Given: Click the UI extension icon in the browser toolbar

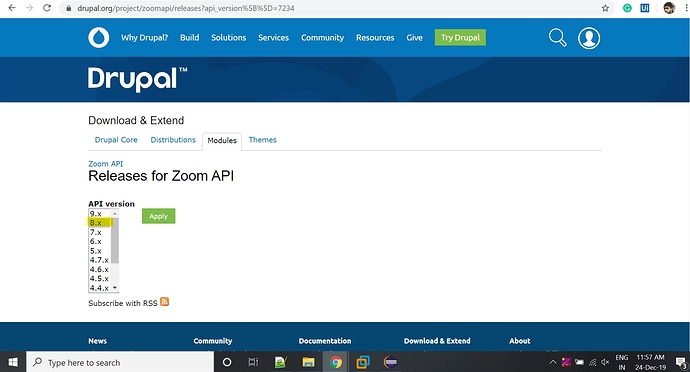Looking at the screenshot, I should tap(645, 8).
